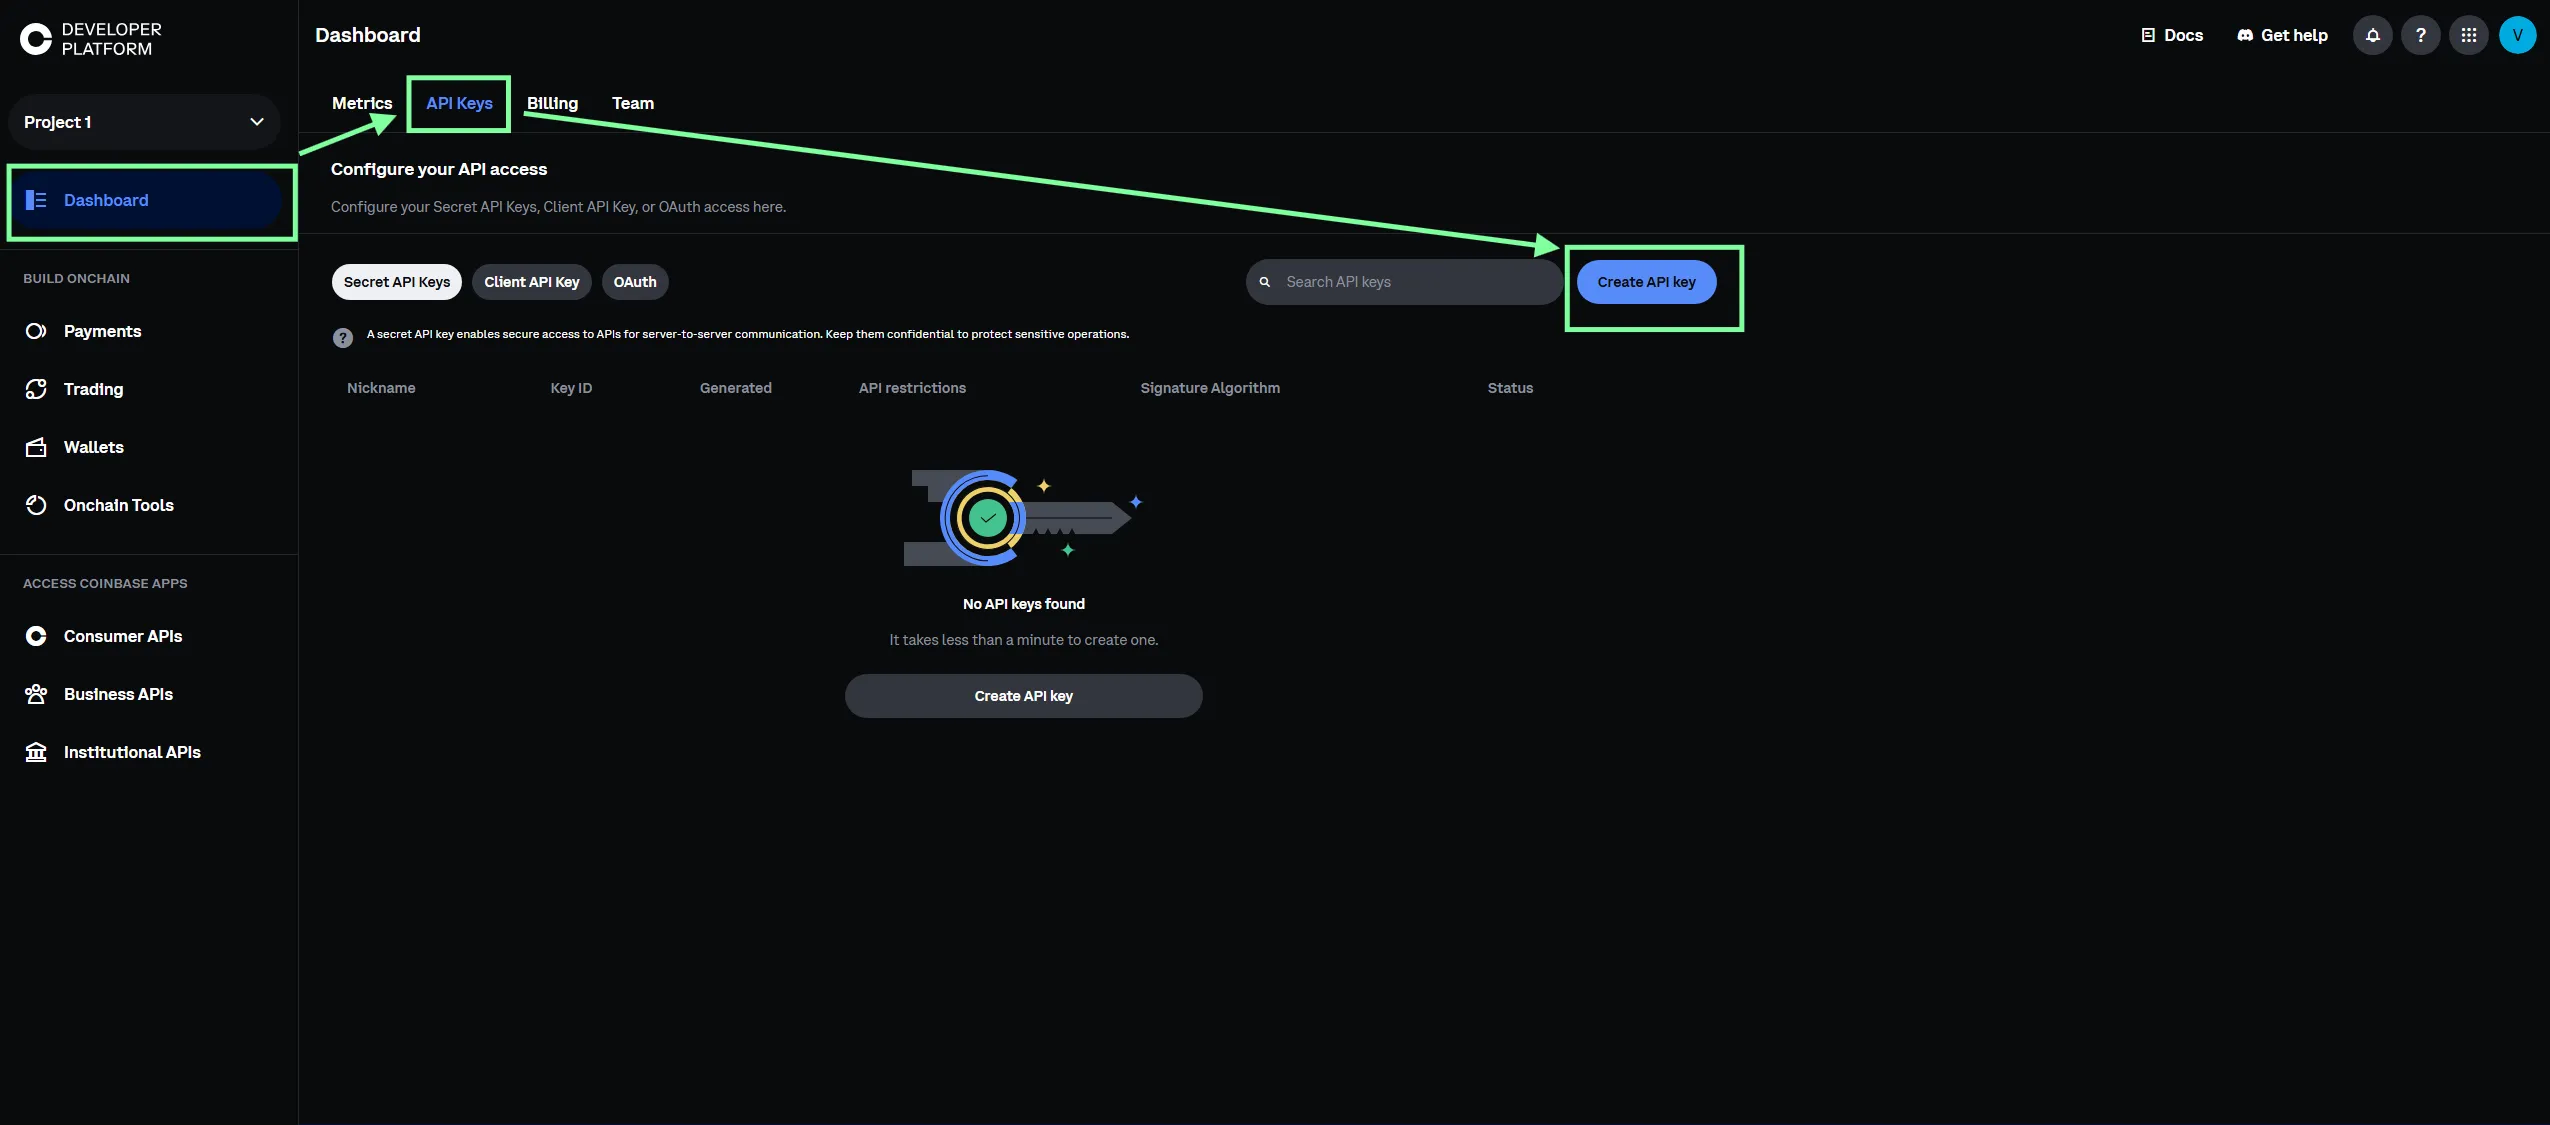Click the Coinbase Developer Platform logo

coord(91,39)
